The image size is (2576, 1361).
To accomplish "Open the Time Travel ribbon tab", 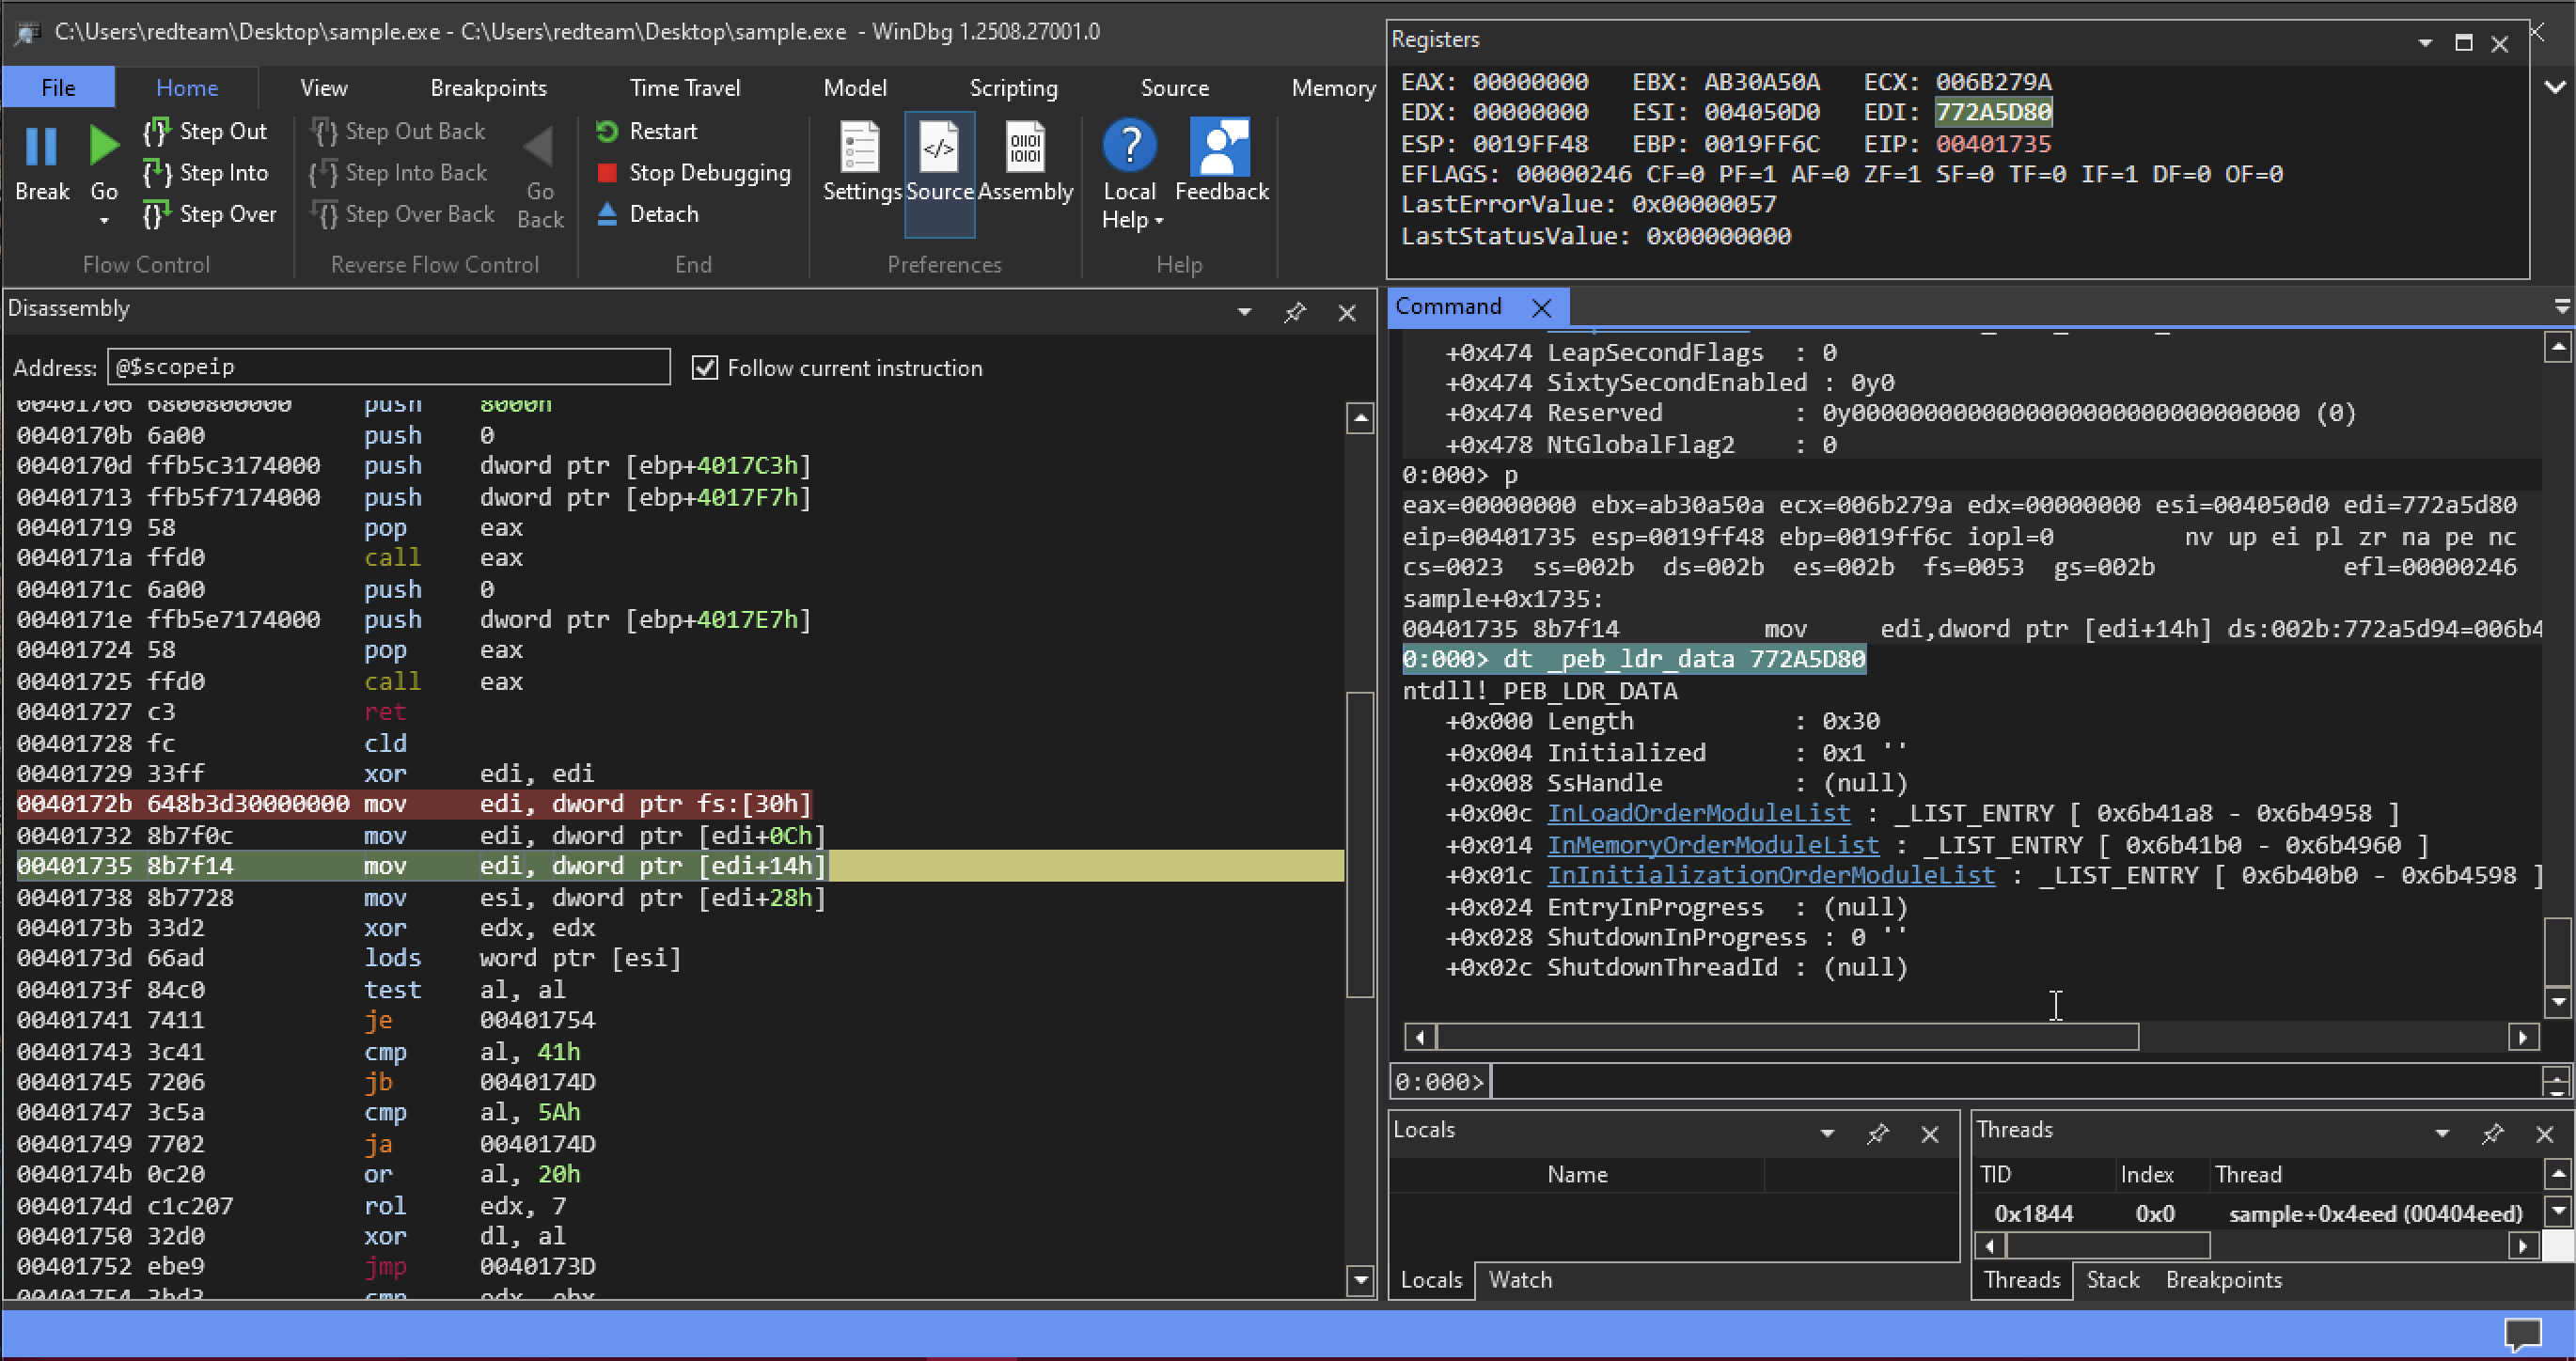I will click(x=685, y=88).
